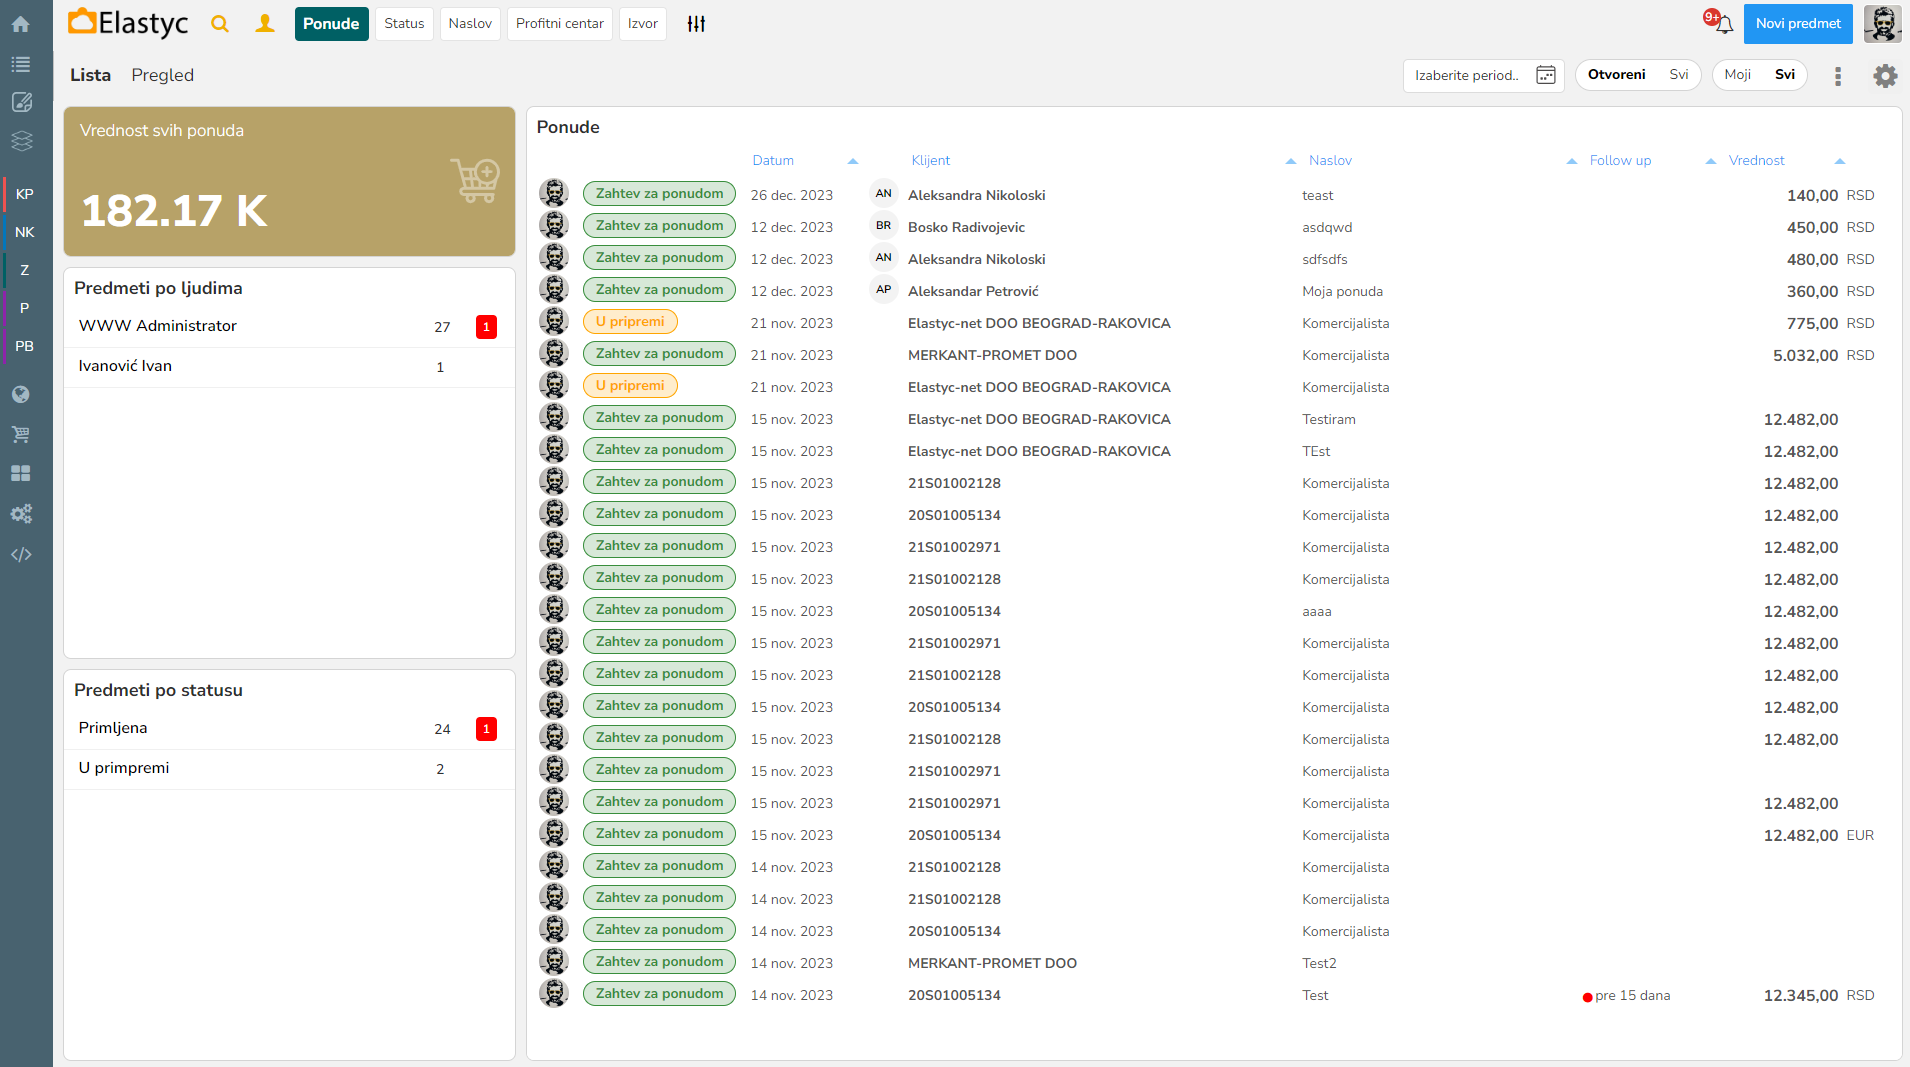Click the home icon in sidebar
The image size is (1910, 1067).
pos(21,24)
